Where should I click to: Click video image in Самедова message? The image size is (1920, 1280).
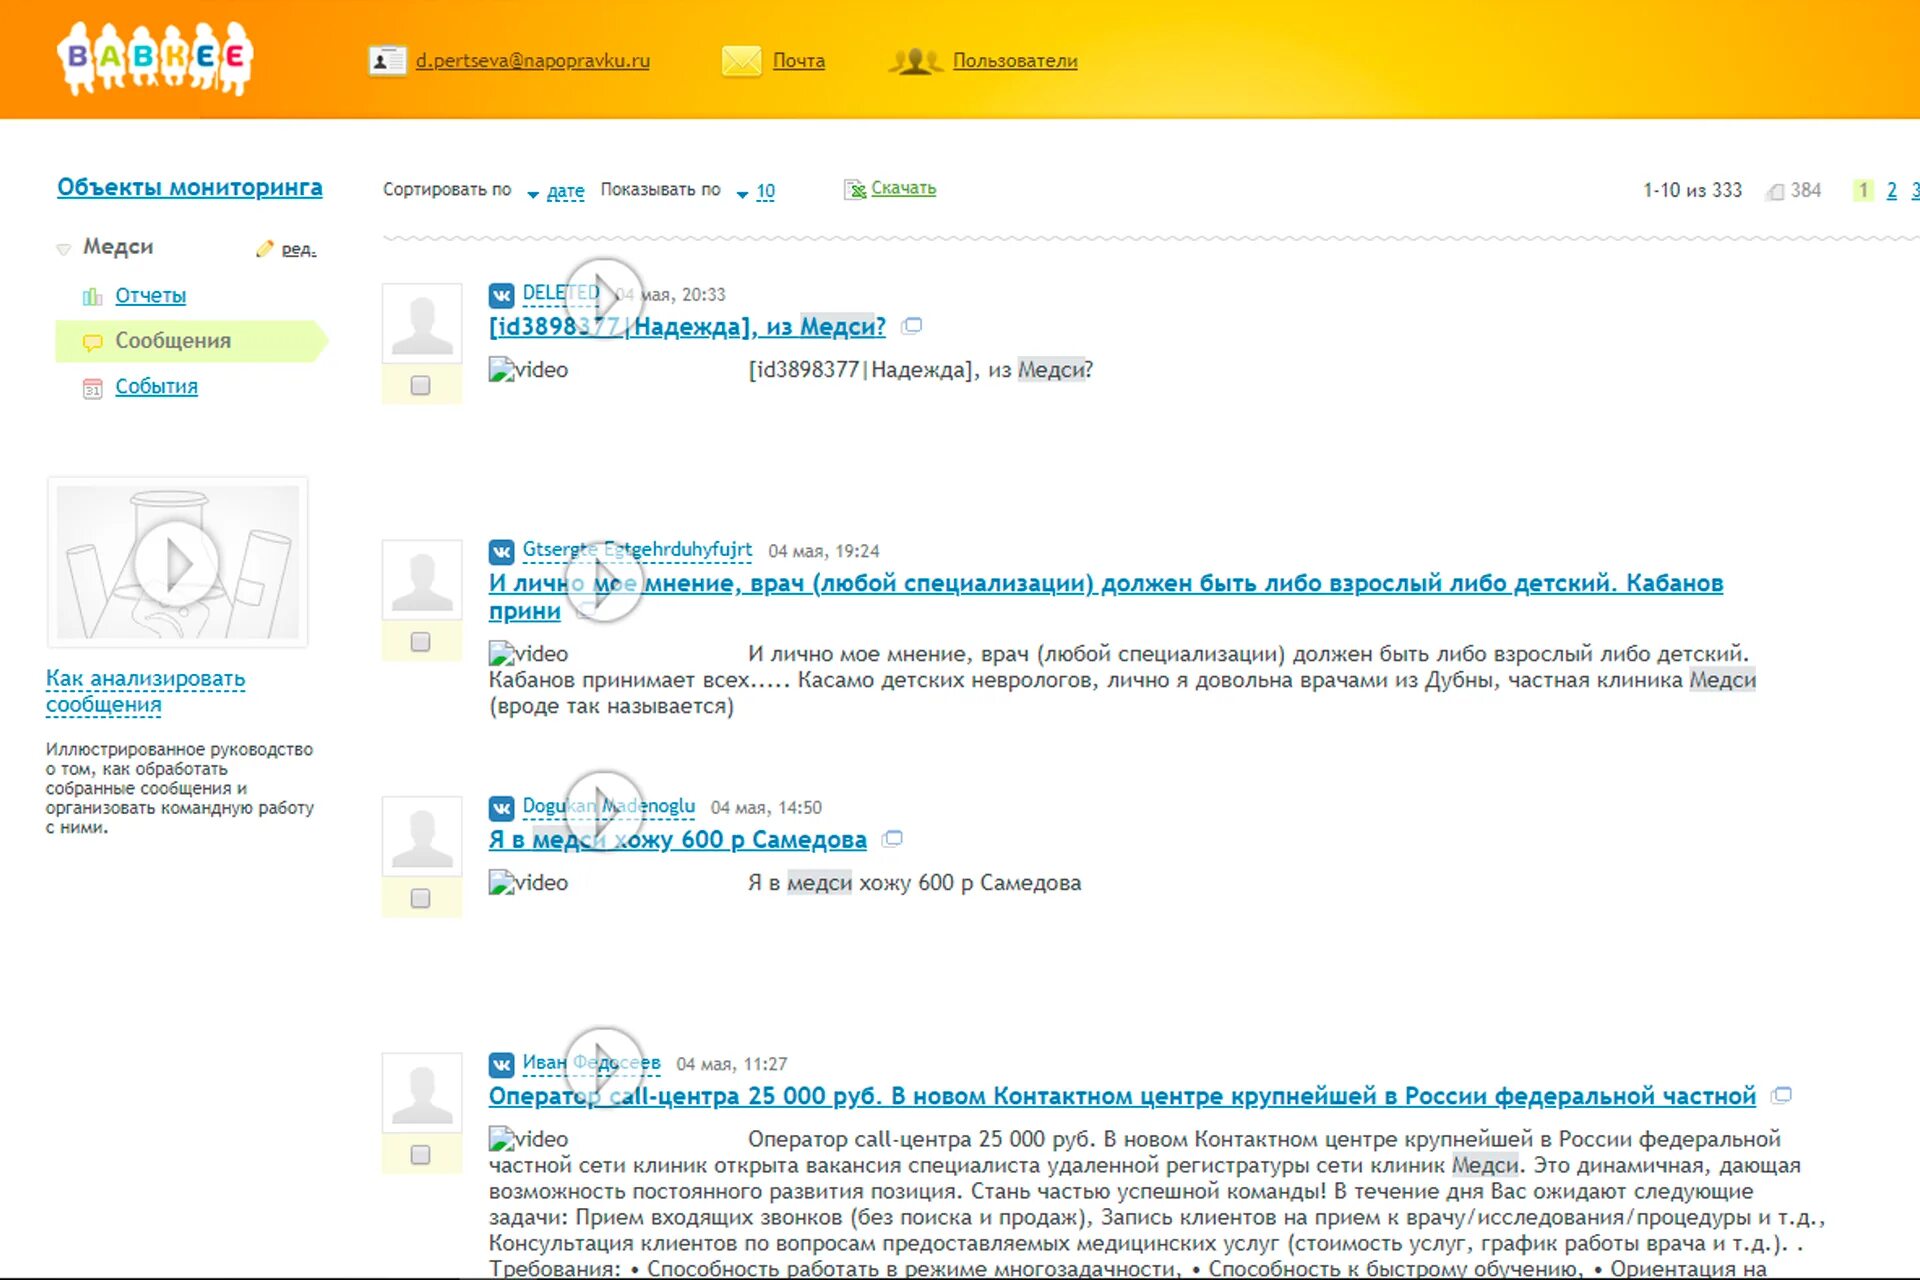click(528, 883)
